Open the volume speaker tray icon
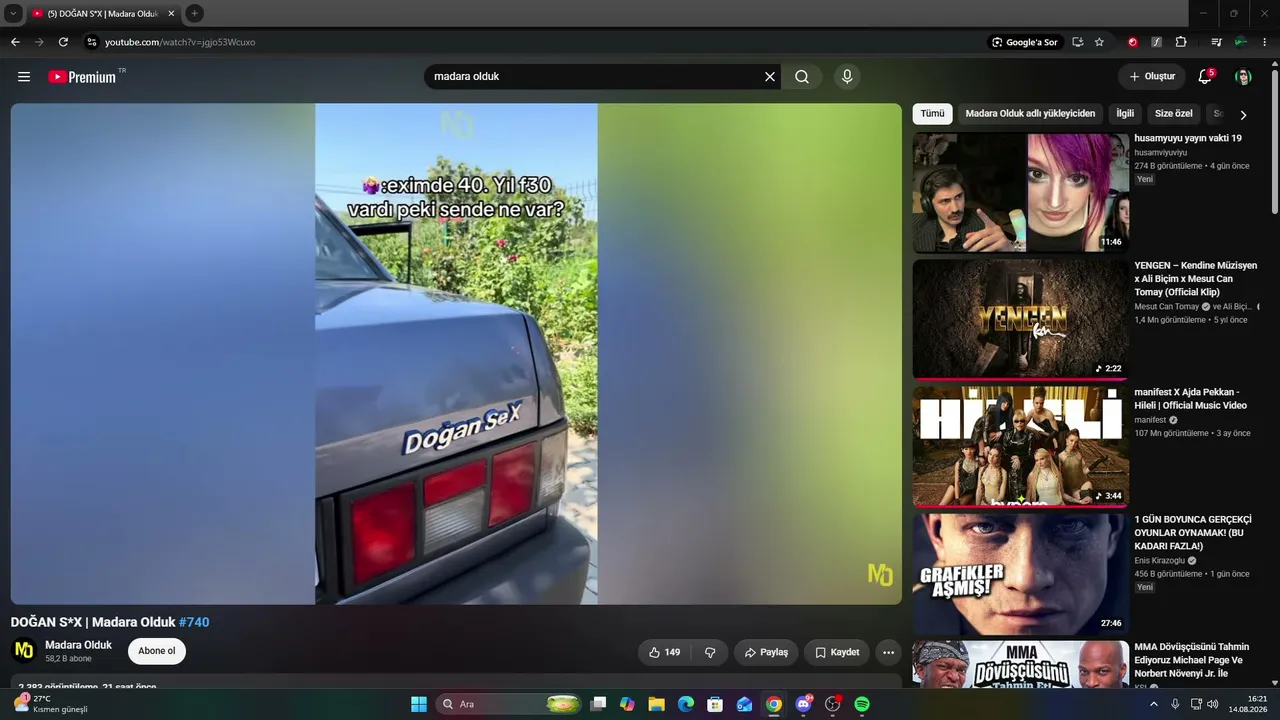This screenshot has width=1280, height=720. (1213, 704)
